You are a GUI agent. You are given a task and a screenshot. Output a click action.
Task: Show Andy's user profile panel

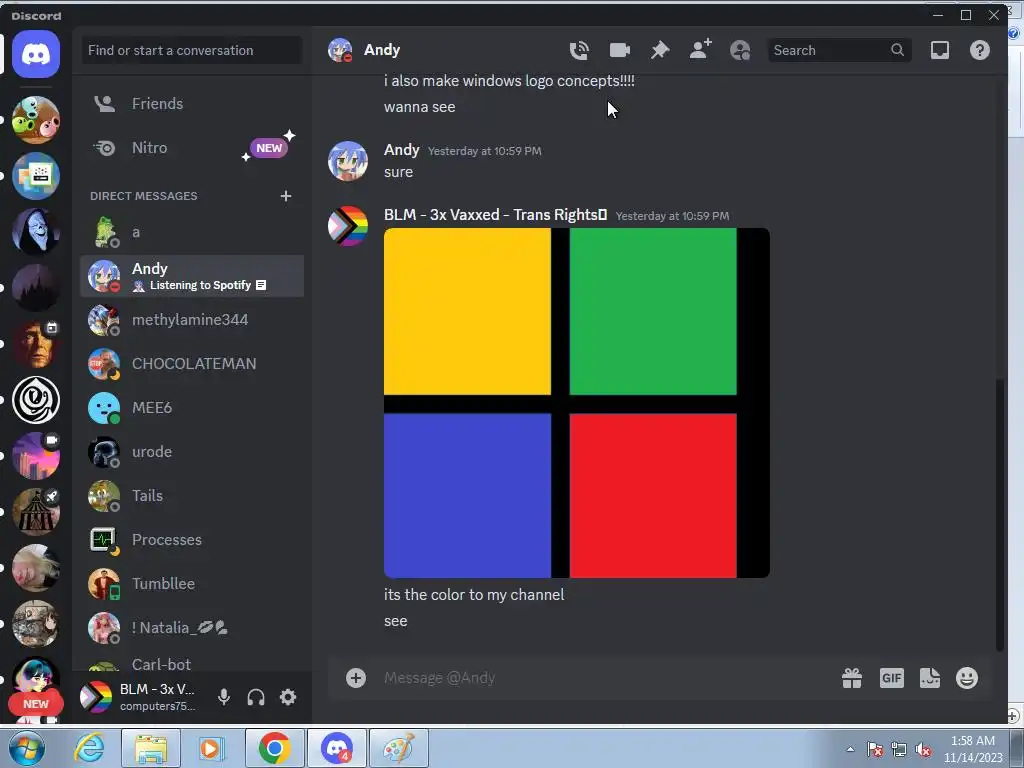coord(740,50)
